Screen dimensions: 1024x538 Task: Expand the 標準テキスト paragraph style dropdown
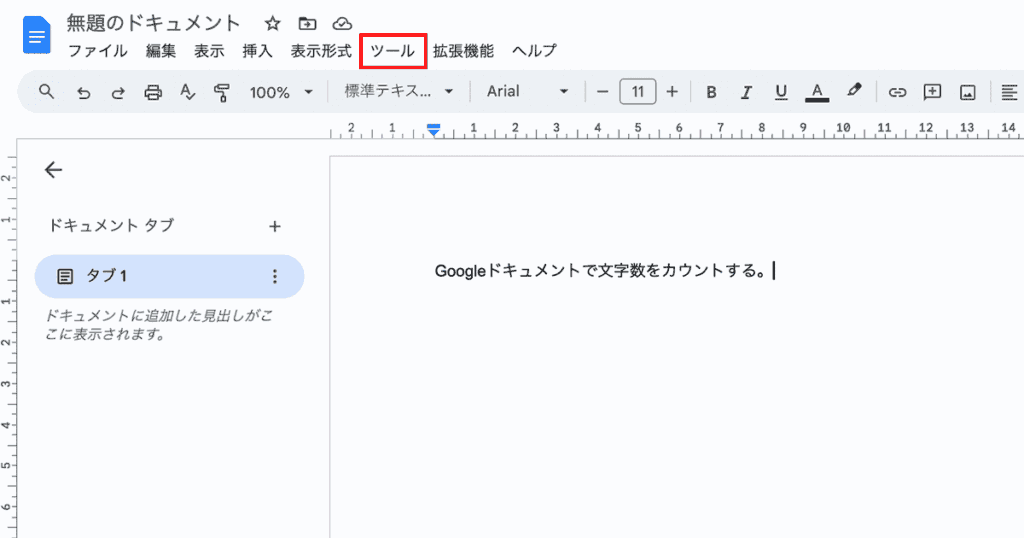(399, 92)
